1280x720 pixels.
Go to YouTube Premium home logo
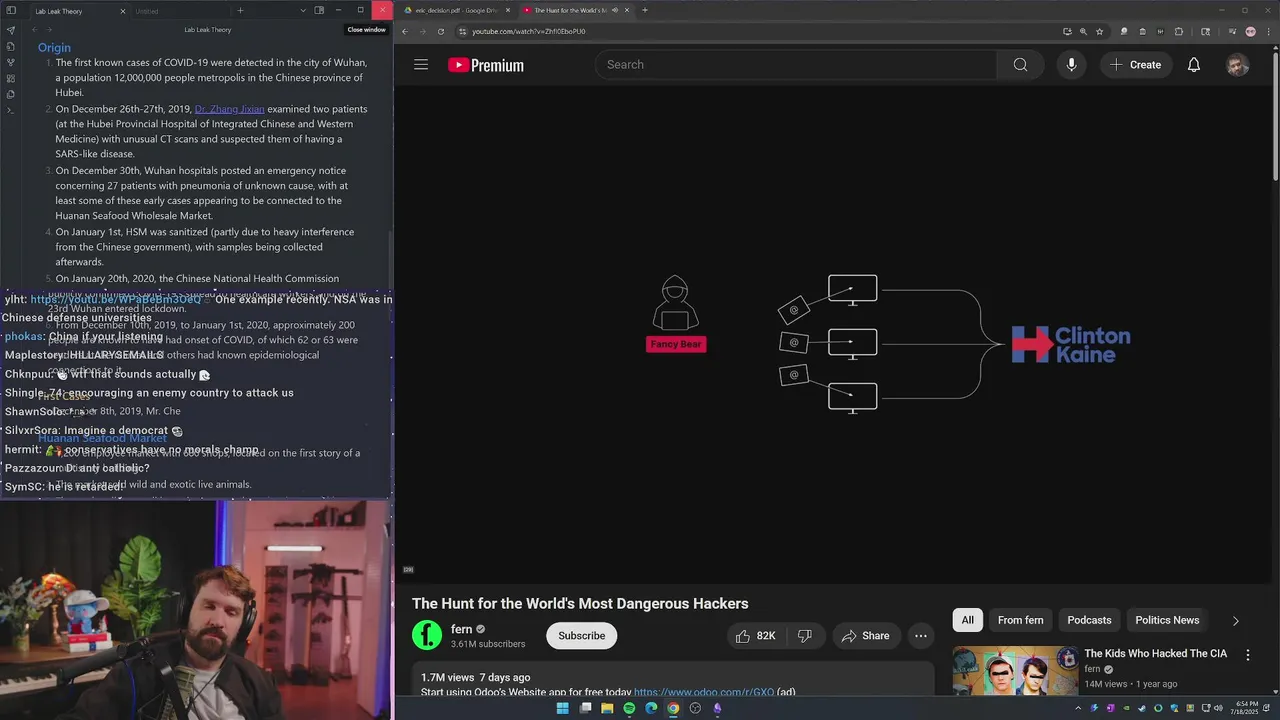(x=486, y=65)
